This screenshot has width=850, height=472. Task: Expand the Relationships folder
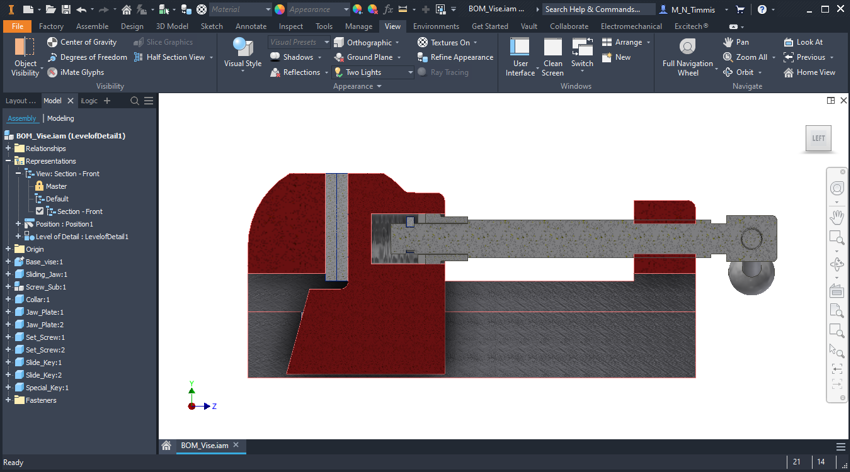(8, 148)
